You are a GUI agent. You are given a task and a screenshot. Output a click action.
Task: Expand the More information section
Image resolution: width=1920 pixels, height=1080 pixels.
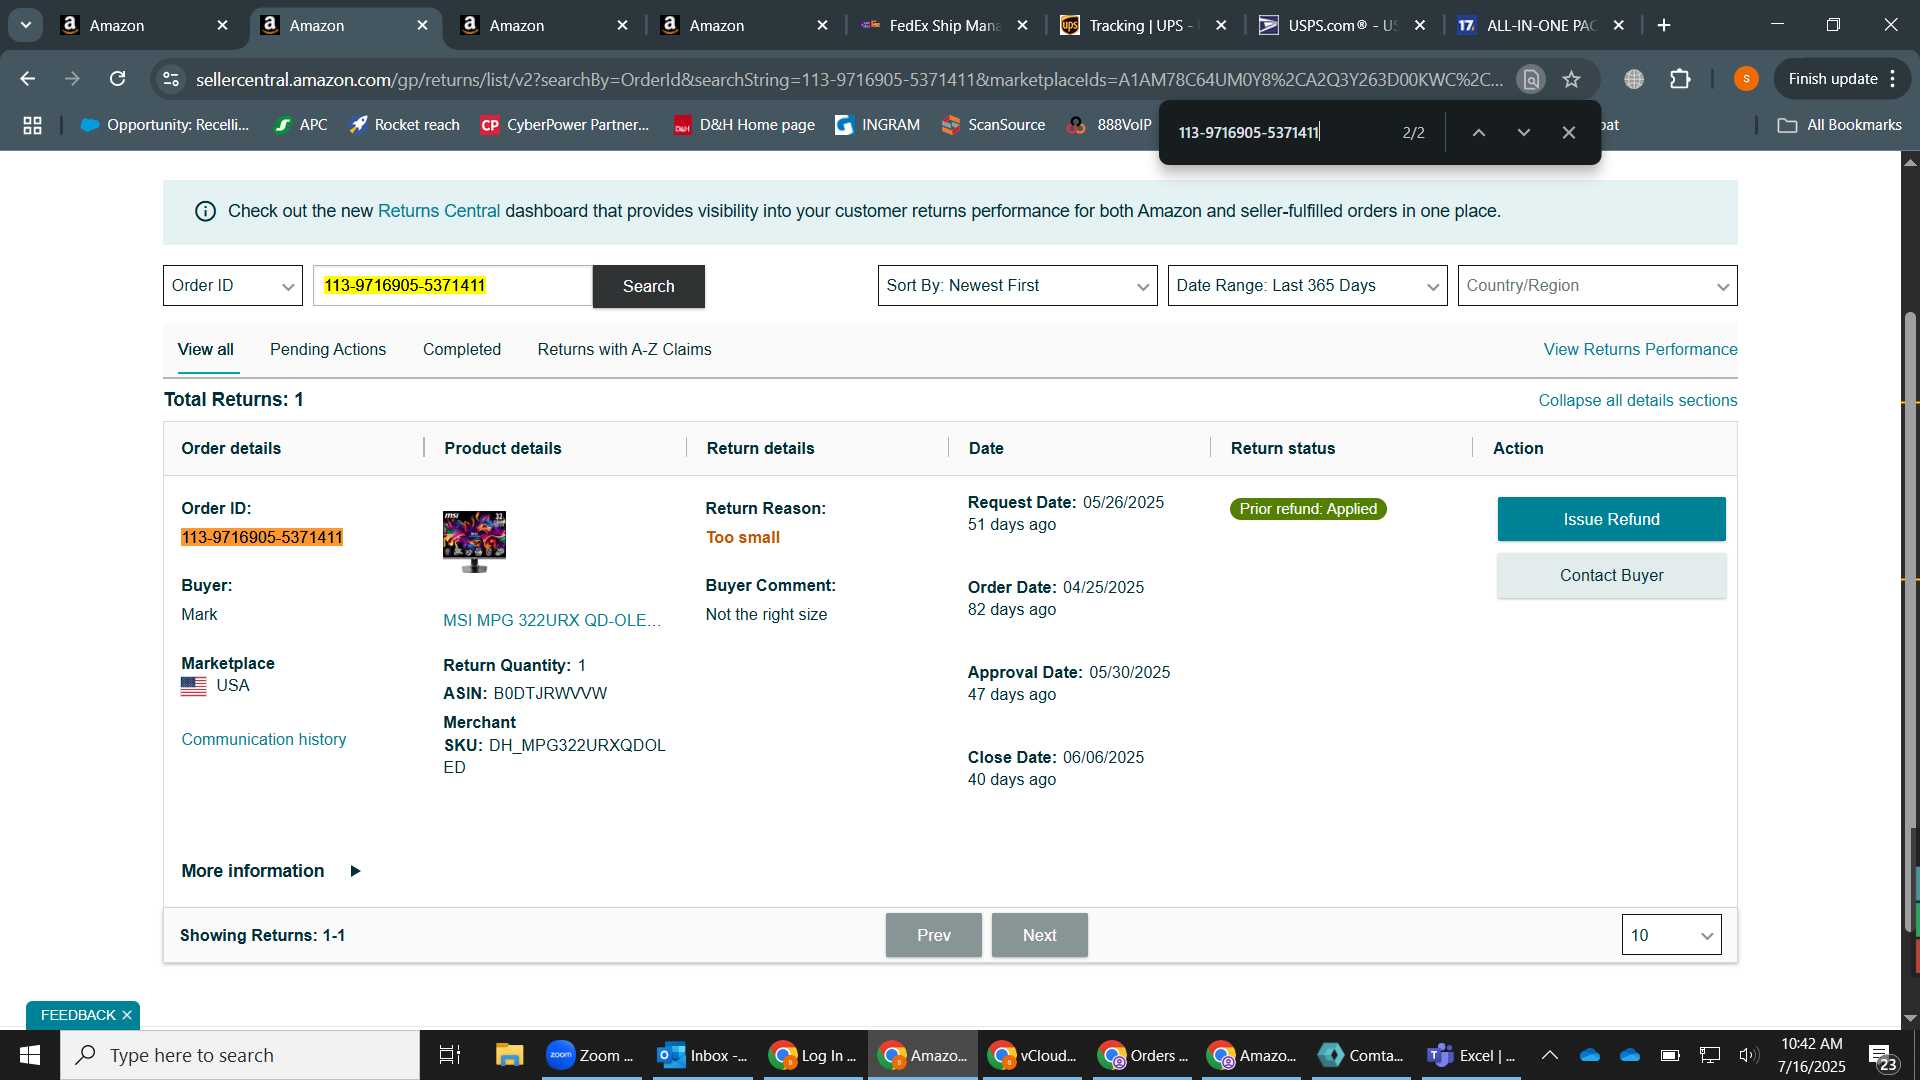pos(270,871)
